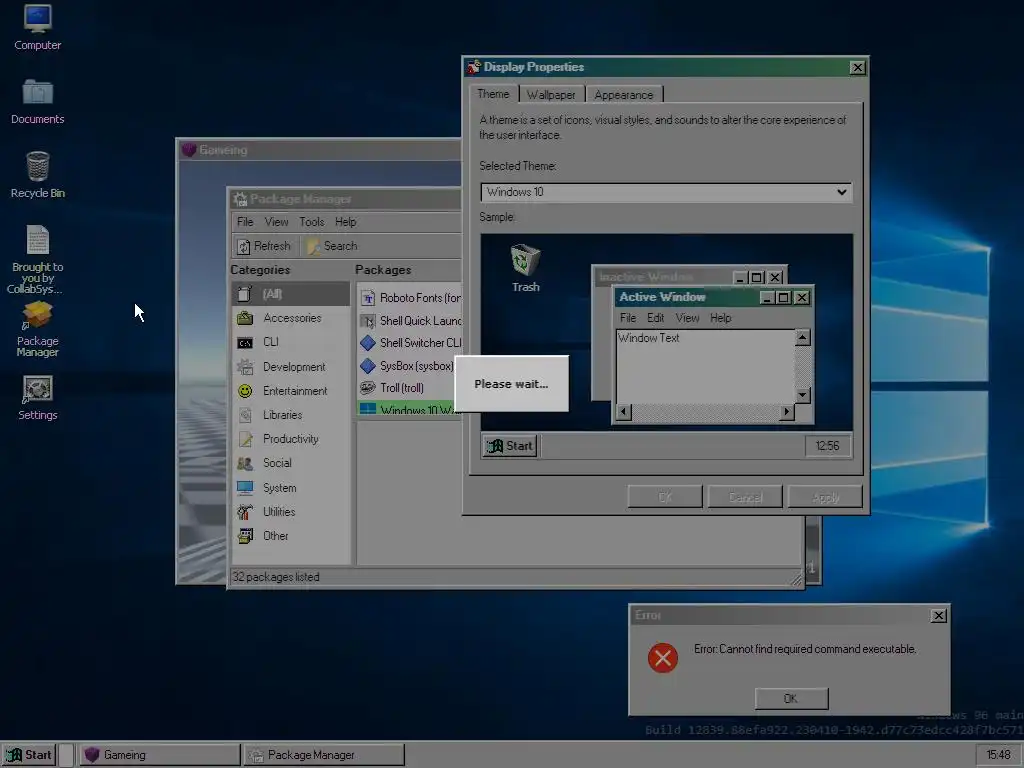Open the Tools menu in Package Manager

[x=312, y=222]
